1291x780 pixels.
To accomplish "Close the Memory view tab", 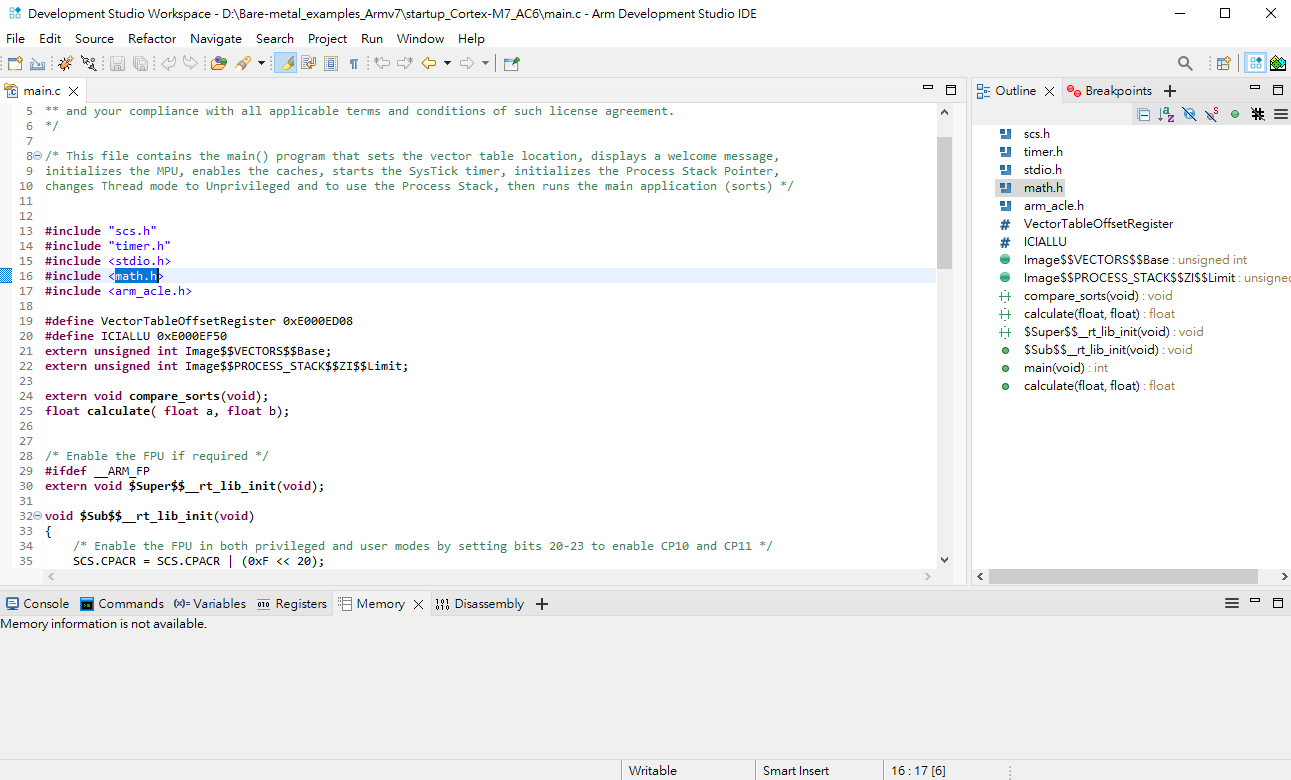I will point(418,604).
